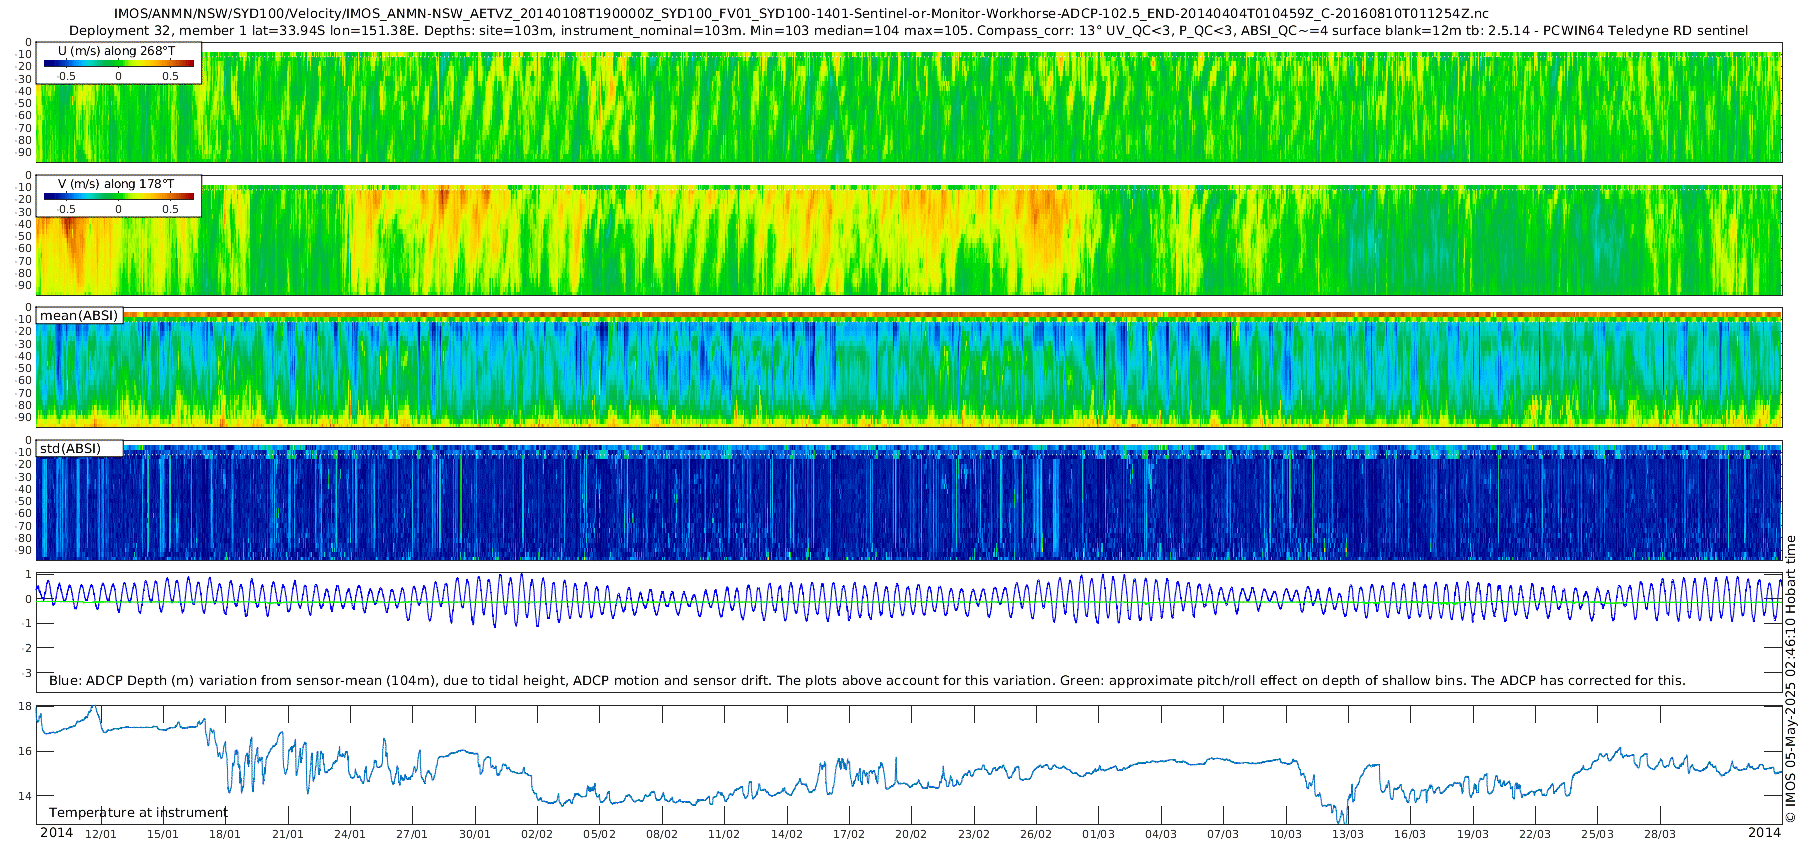
Task: Click the U velocity colorbar legend
Action: point(119,63)
